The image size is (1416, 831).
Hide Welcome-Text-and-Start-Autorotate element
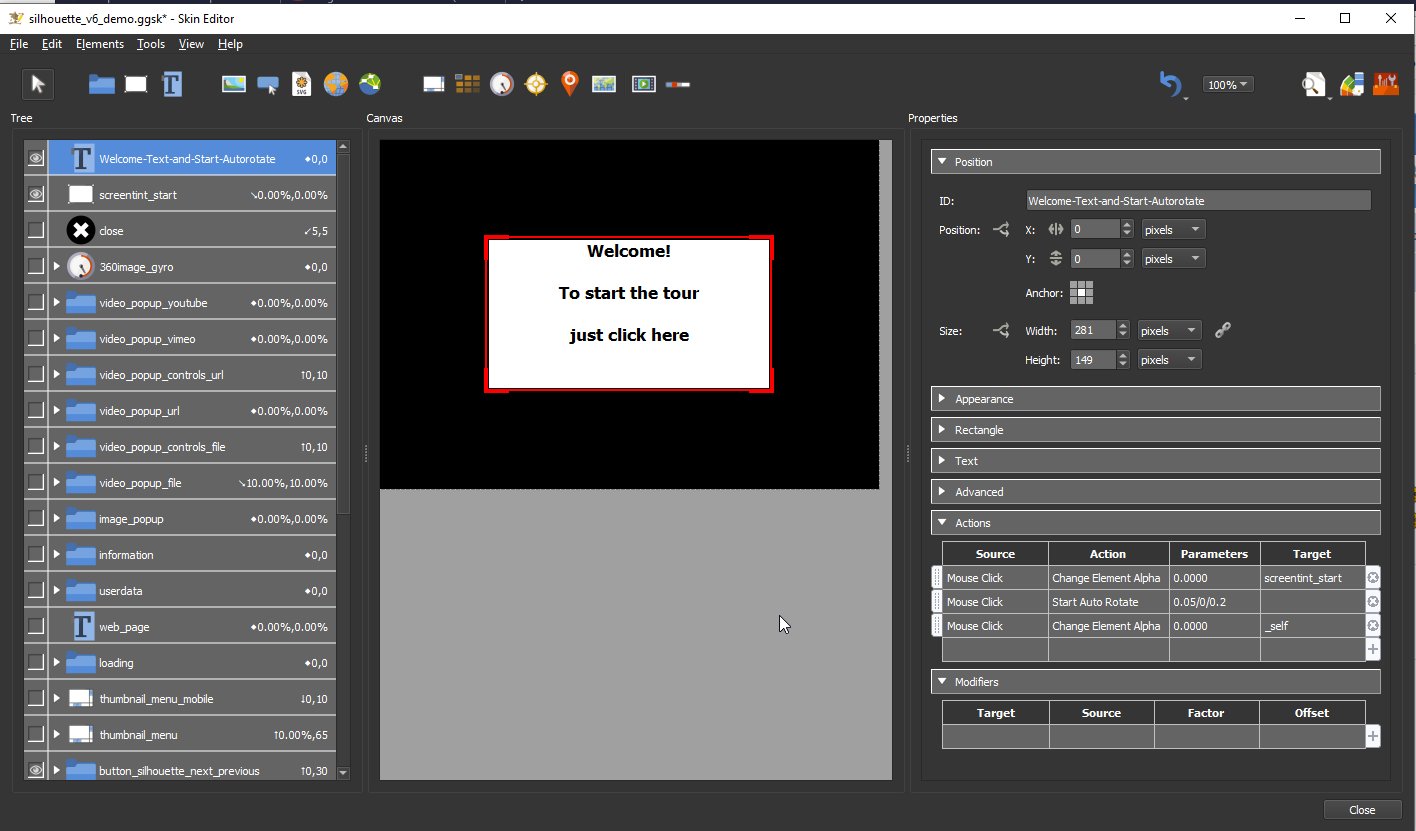36,159
